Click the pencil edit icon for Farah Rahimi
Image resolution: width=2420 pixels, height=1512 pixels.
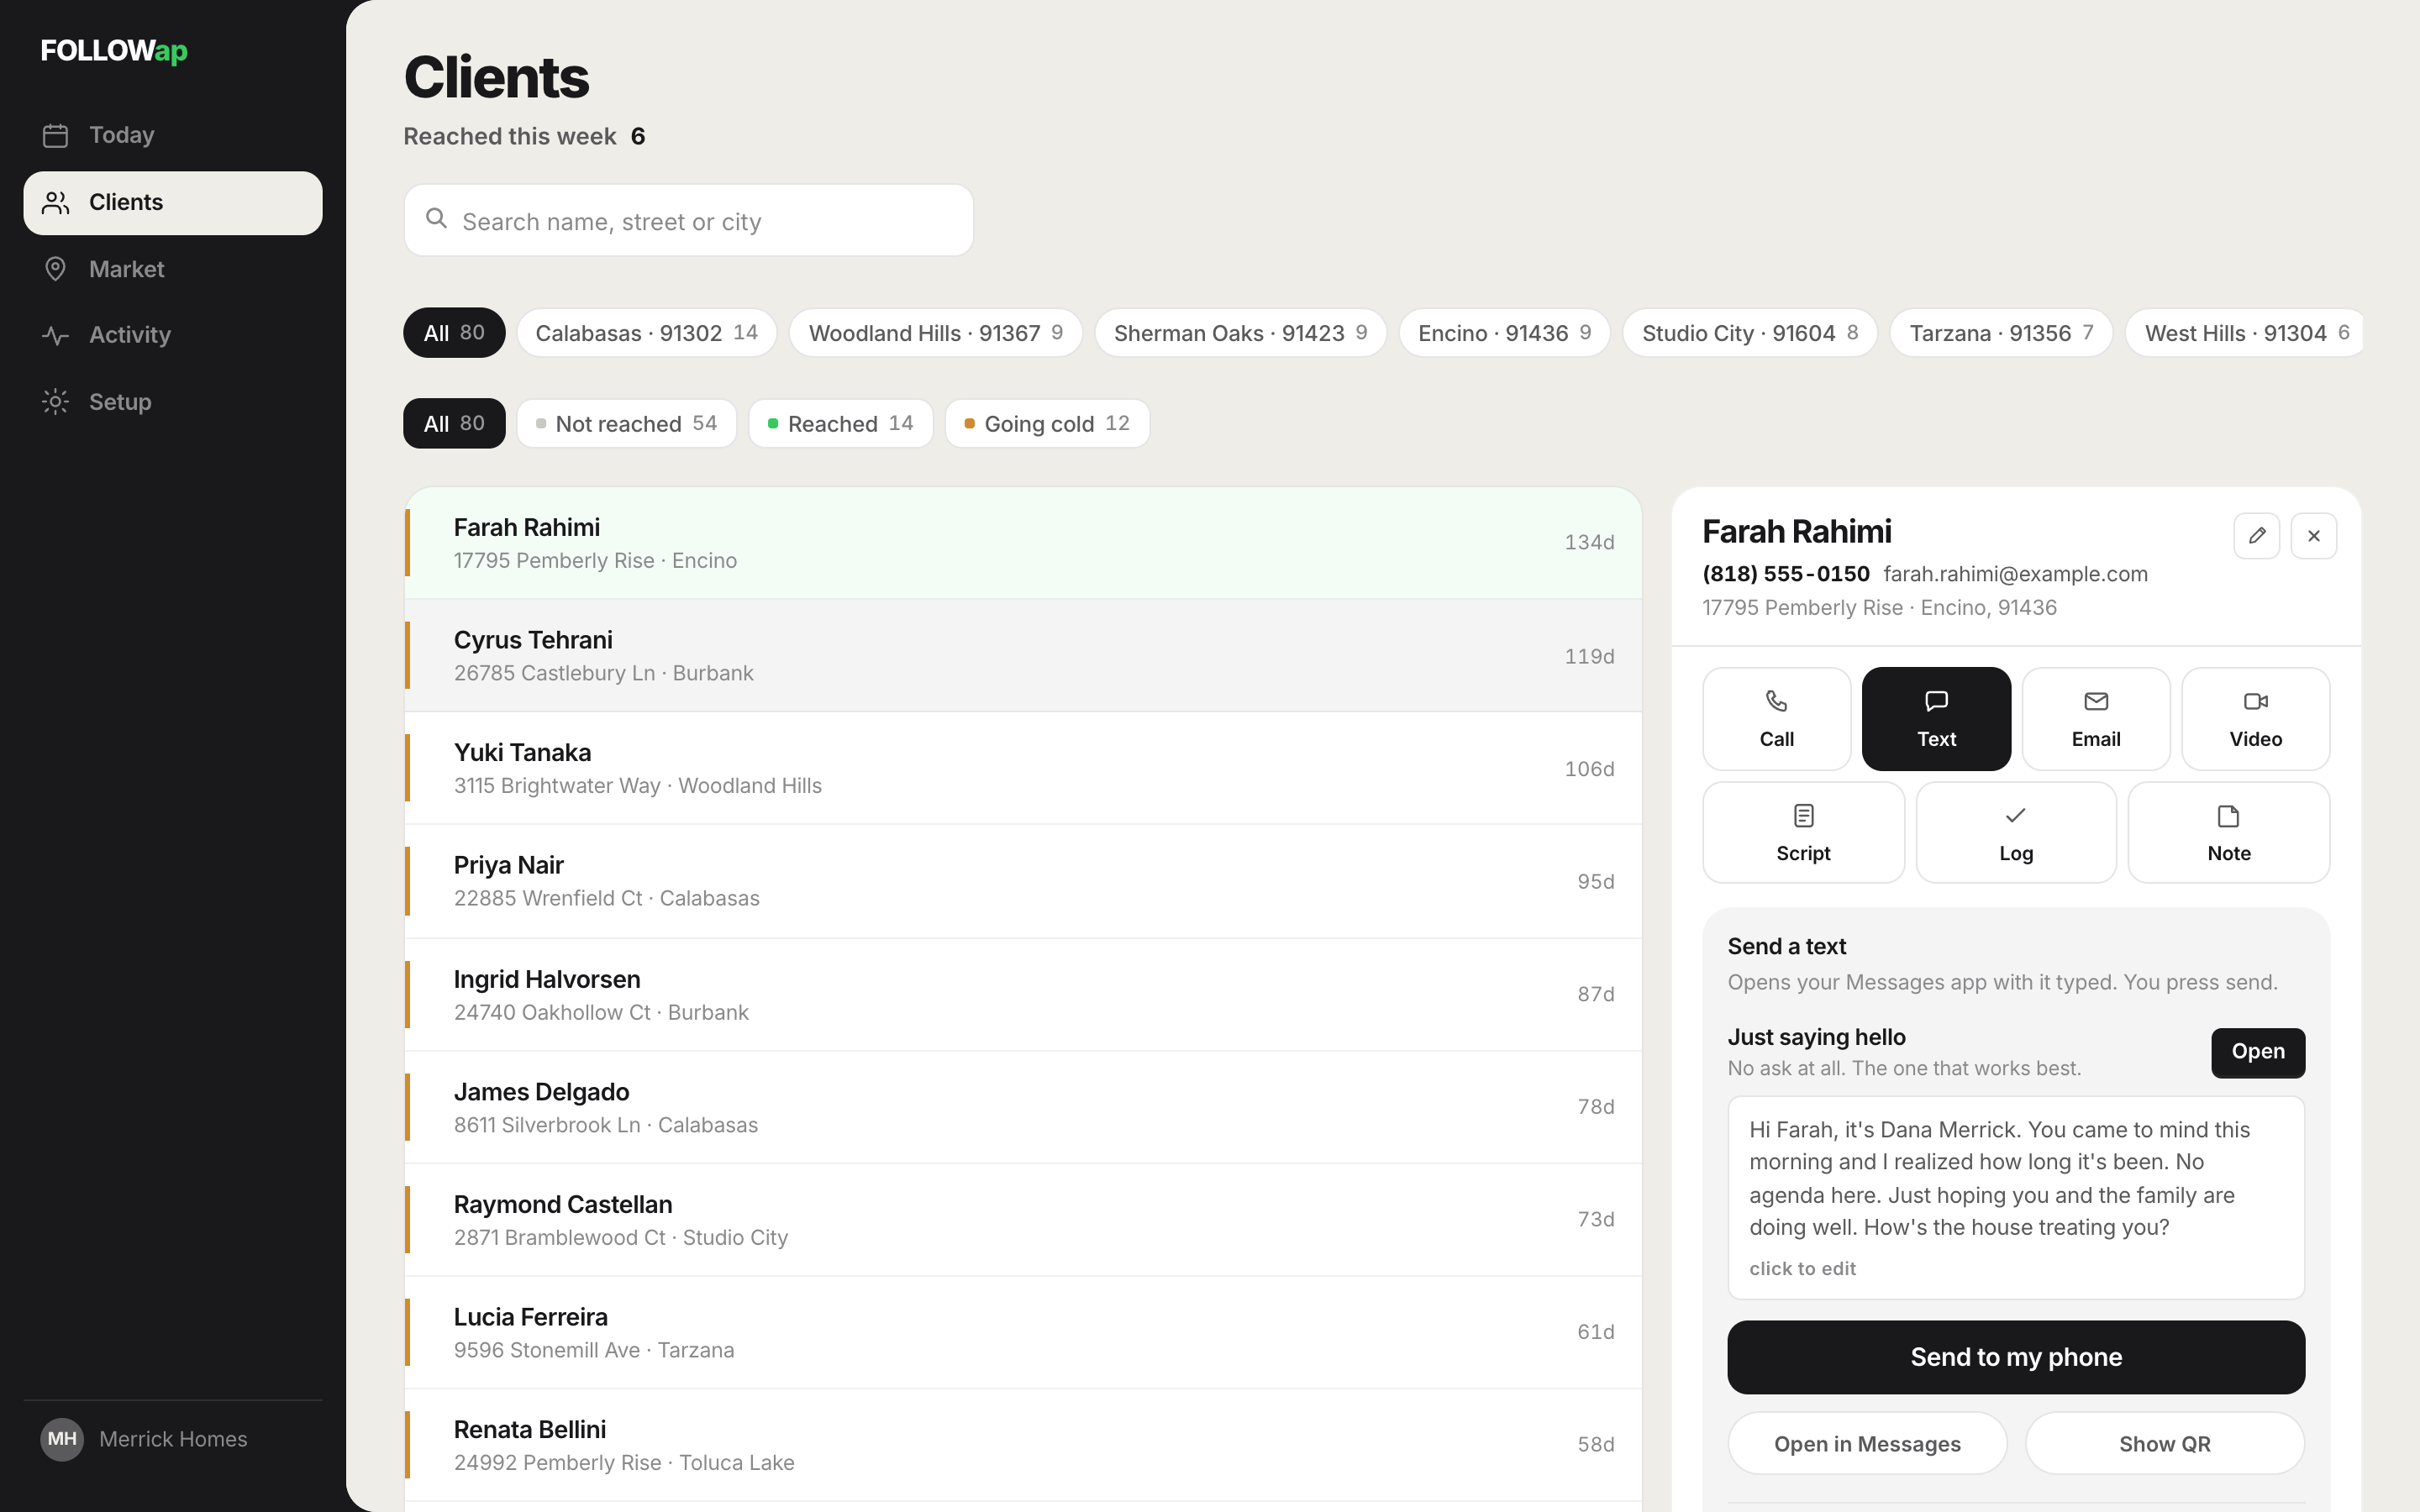(x=2256, y=536)
